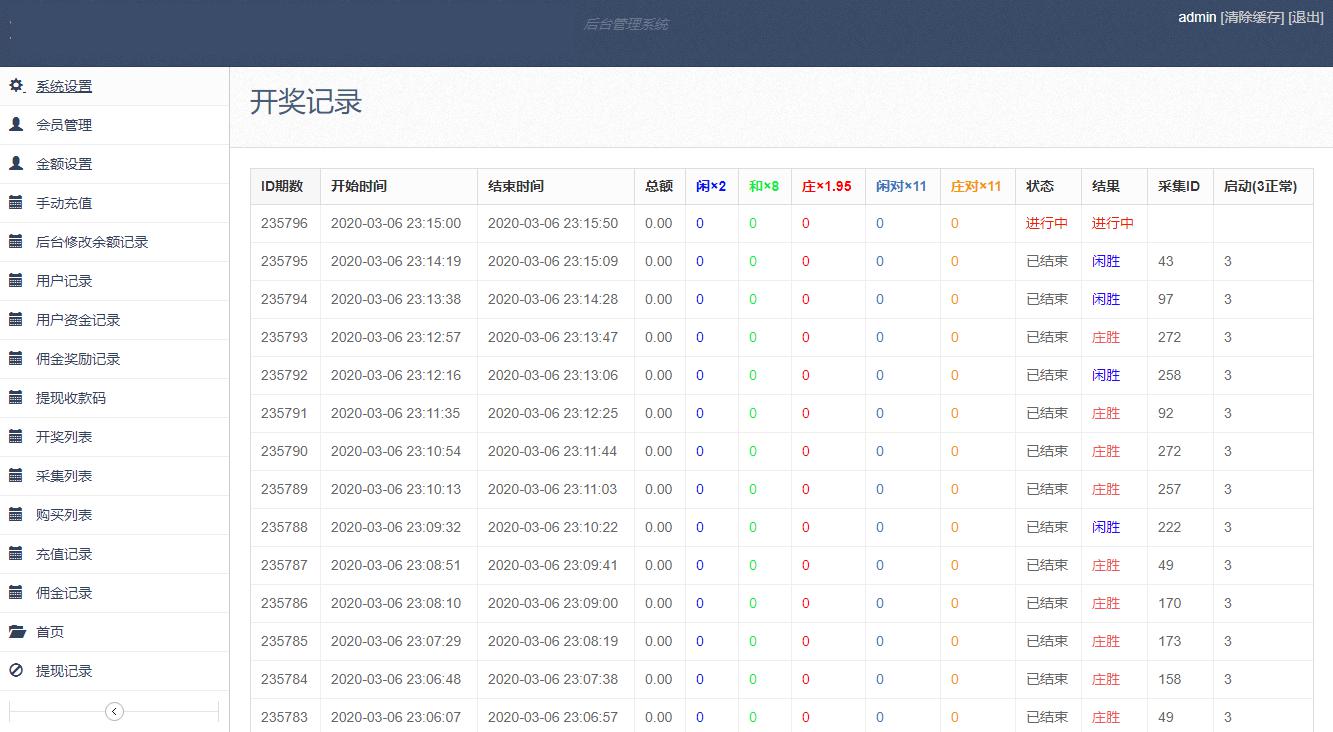Click the 庄胜 result in row 235793
The width and height of the screenshot is (1333, 732).
1106,337
